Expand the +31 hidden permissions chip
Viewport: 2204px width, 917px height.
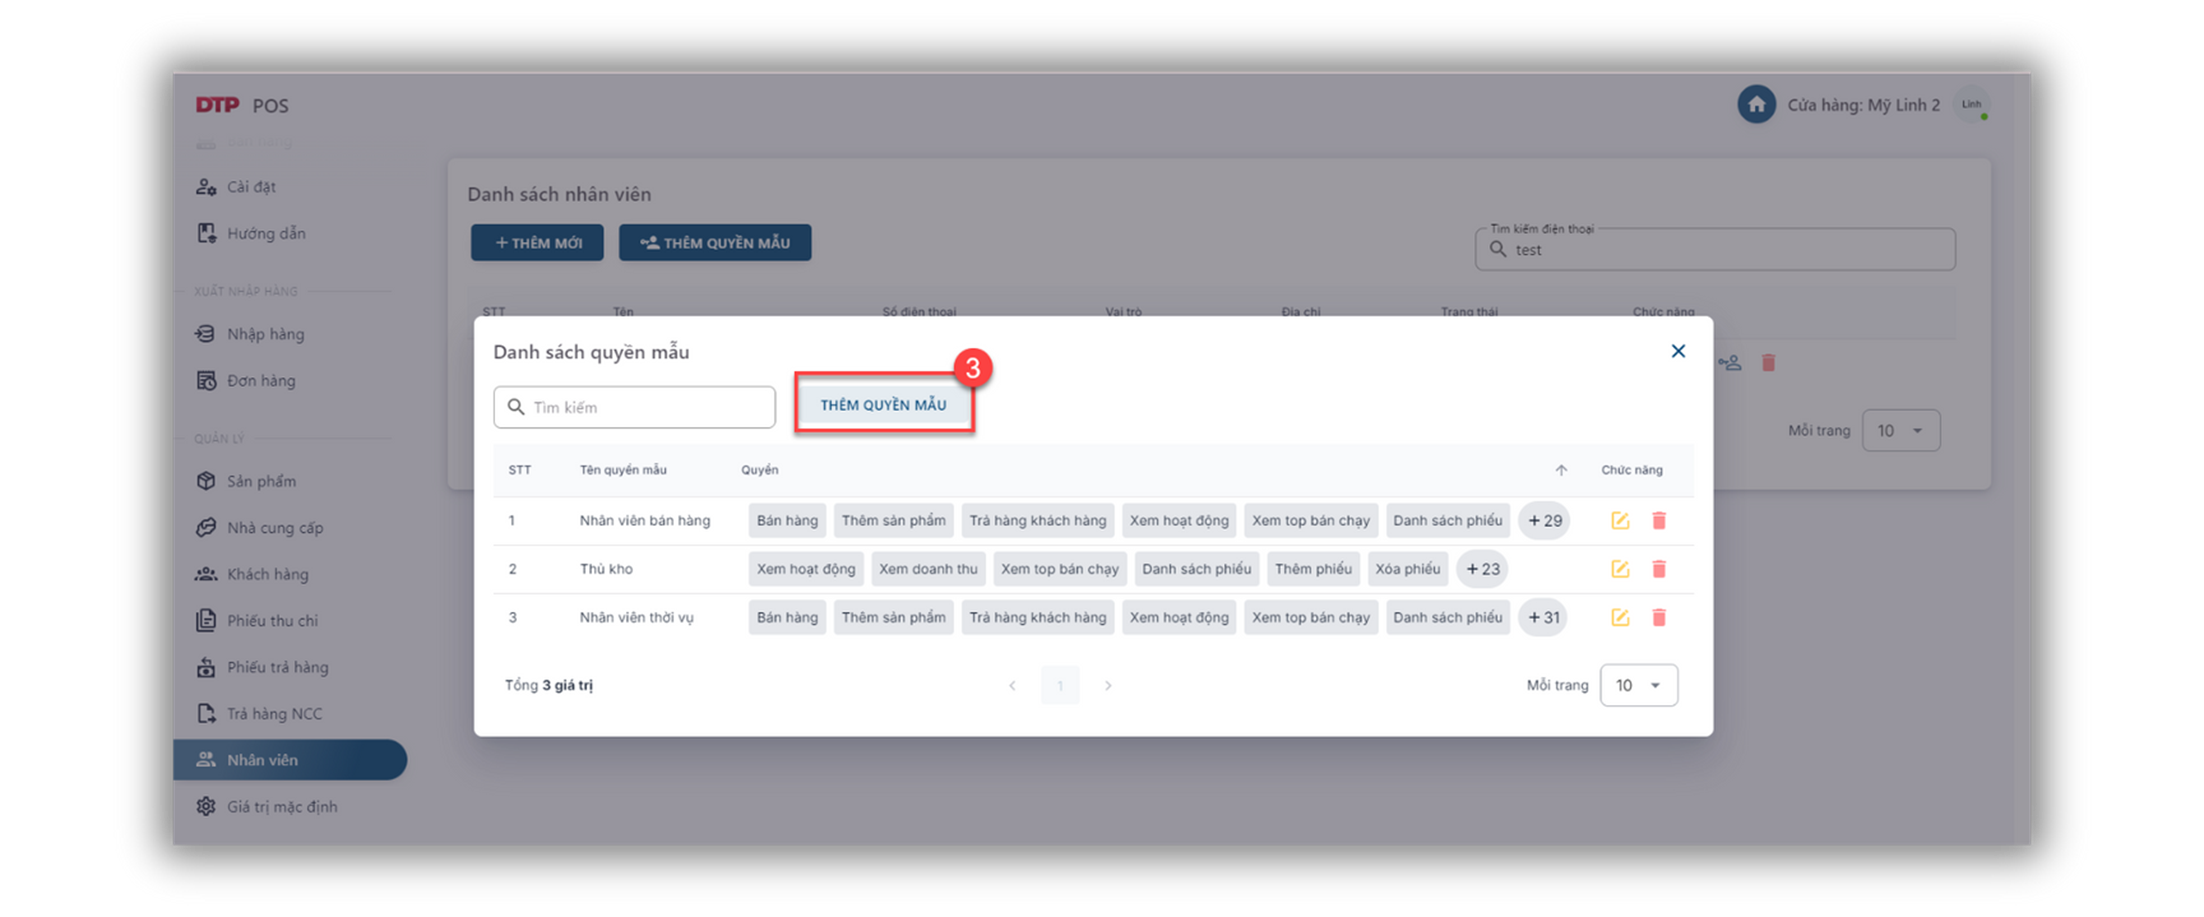coord(1543,618)
